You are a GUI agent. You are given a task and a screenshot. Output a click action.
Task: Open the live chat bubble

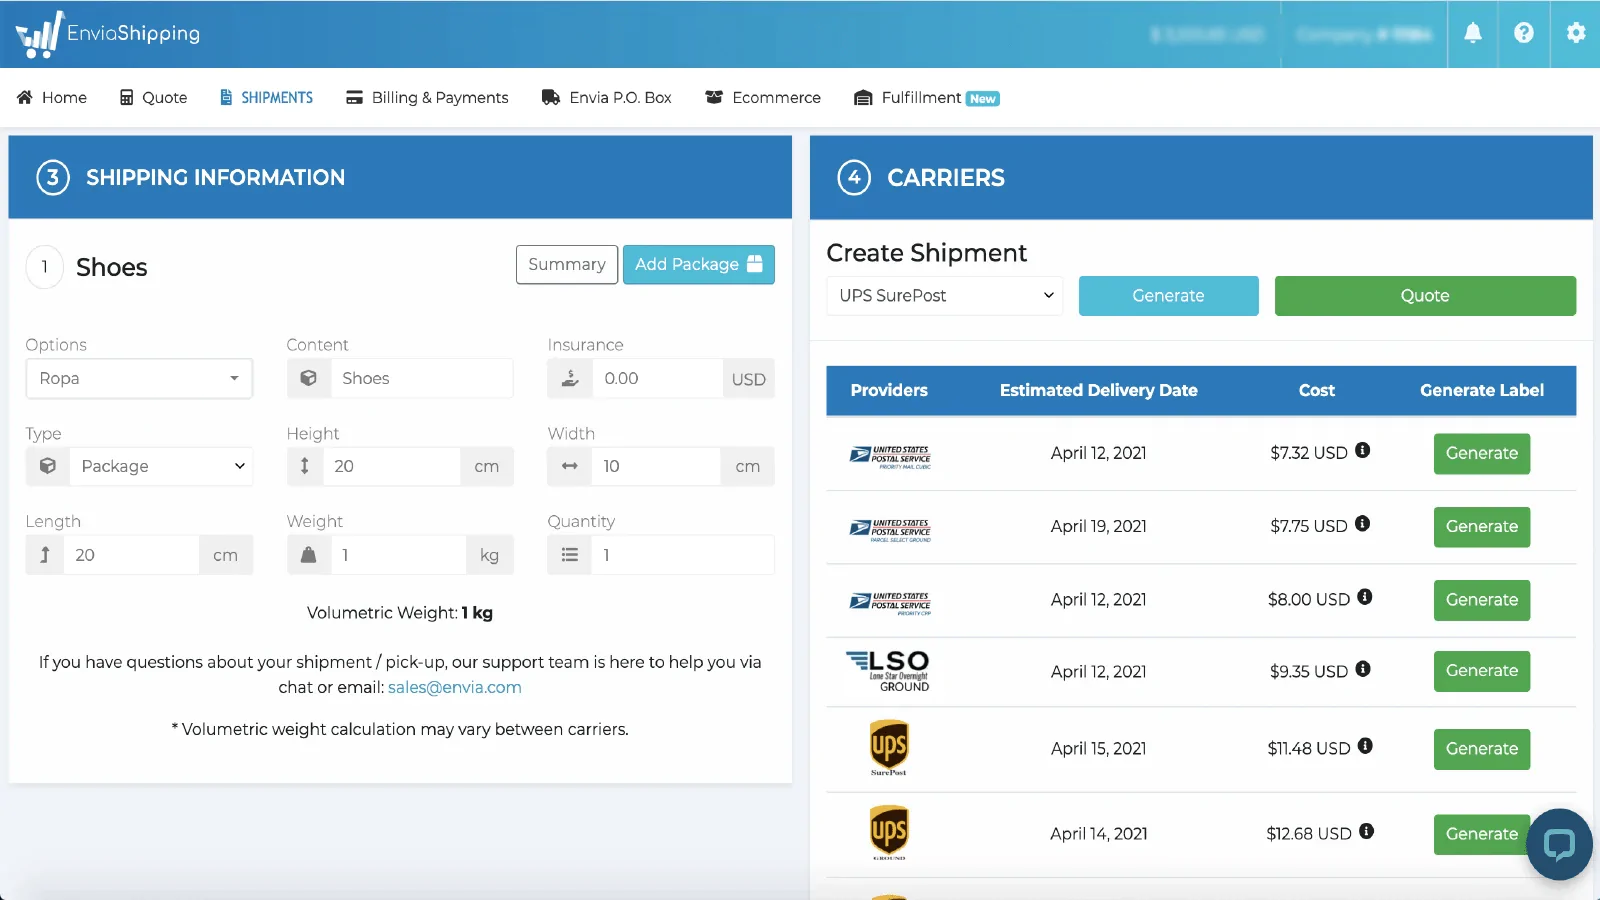point(1559,844)
